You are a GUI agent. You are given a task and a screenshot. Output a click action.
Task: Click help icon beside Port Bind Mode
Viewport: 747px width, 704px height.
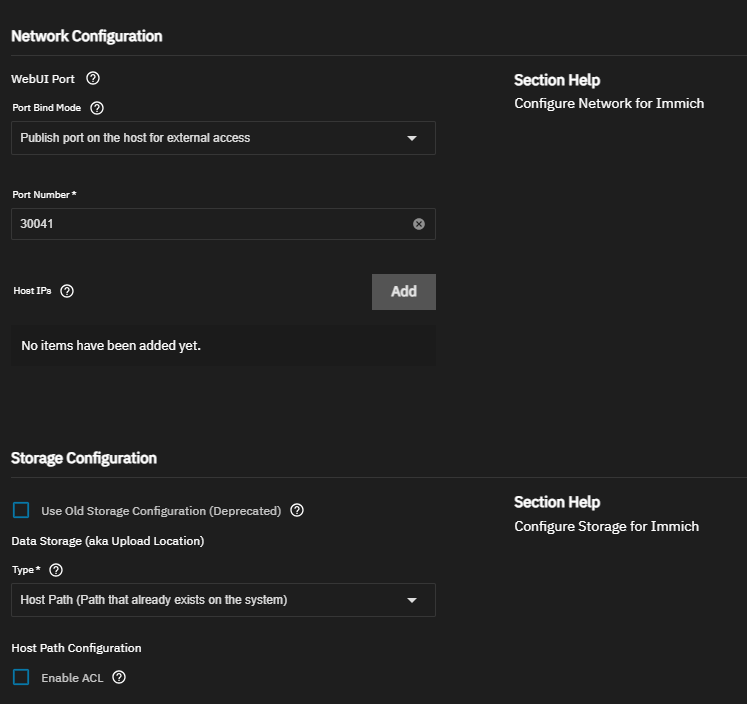(97, 108)
